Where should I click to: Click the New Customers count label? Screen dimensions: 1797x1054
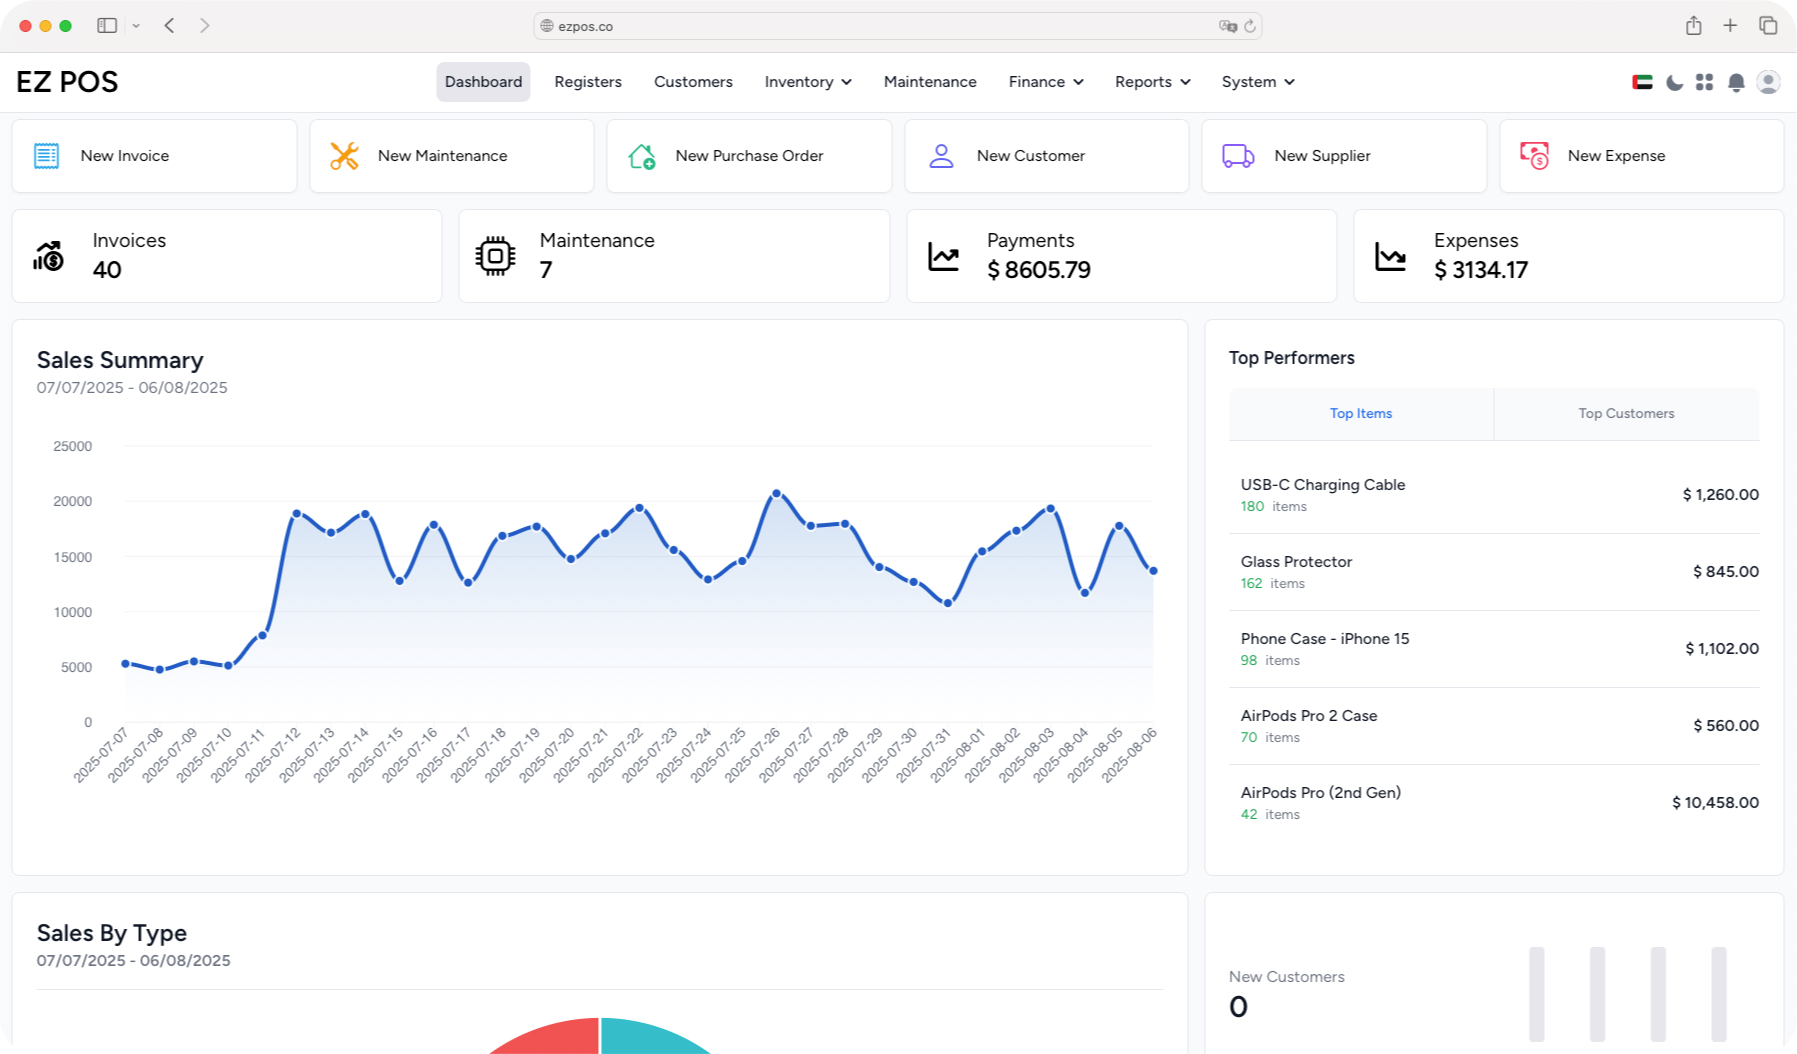click(x=1286, y=977)
